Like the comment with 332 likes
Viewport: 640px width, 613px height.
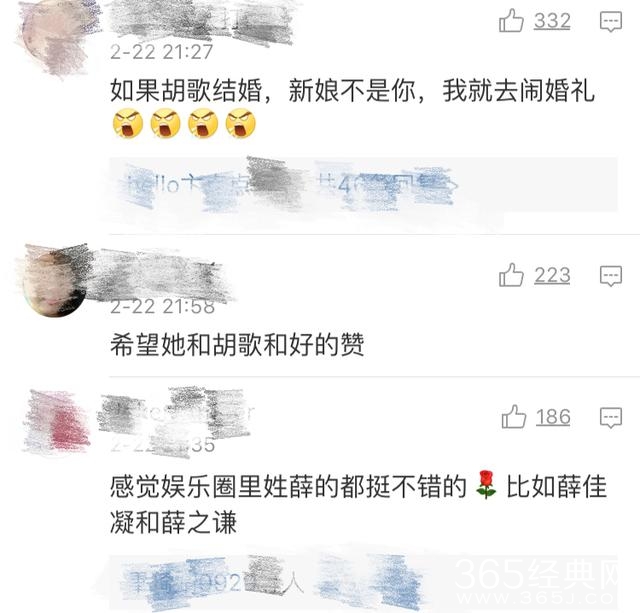[511, 21]
